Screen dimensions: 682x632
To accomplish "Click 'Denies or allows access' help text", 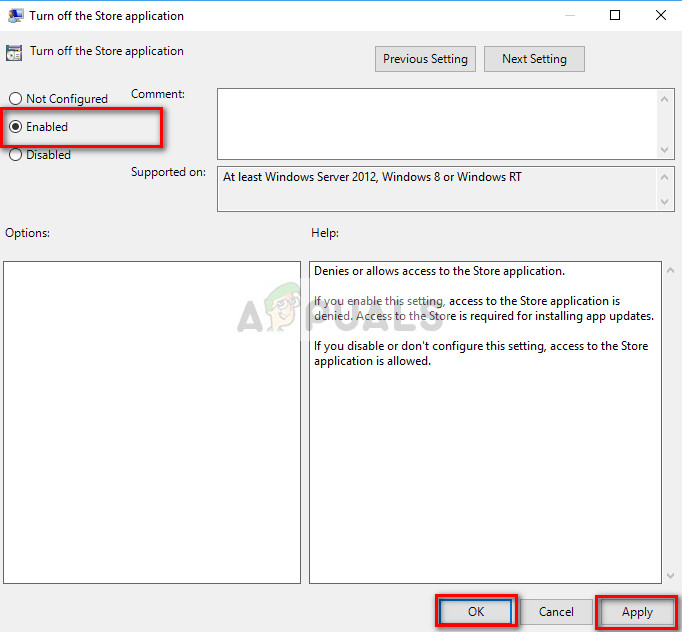I will (x=439, y=271).
